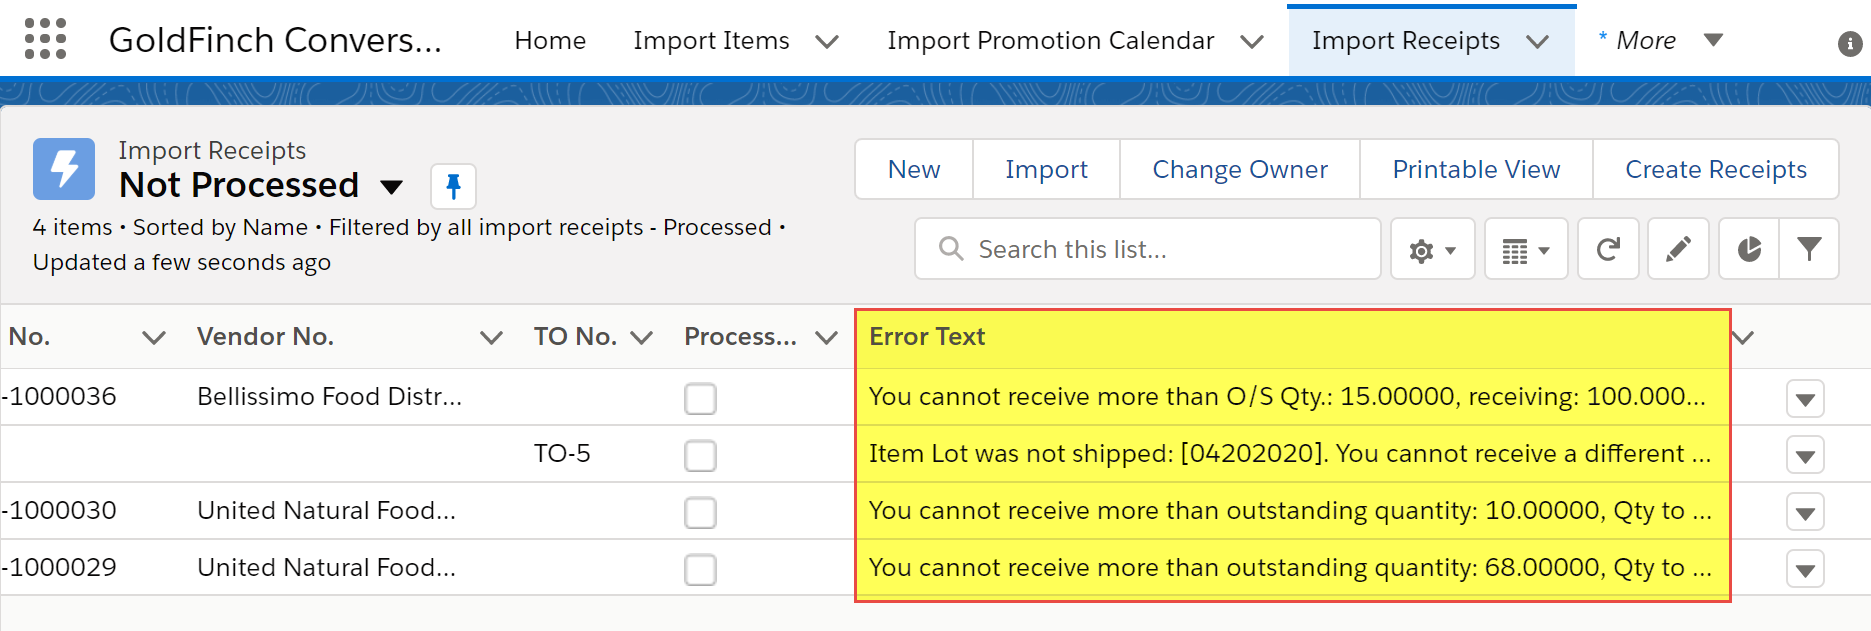Show filters with the funnel icon
This screenshot has width=1871, height=631.
[x=1809, y=249]
